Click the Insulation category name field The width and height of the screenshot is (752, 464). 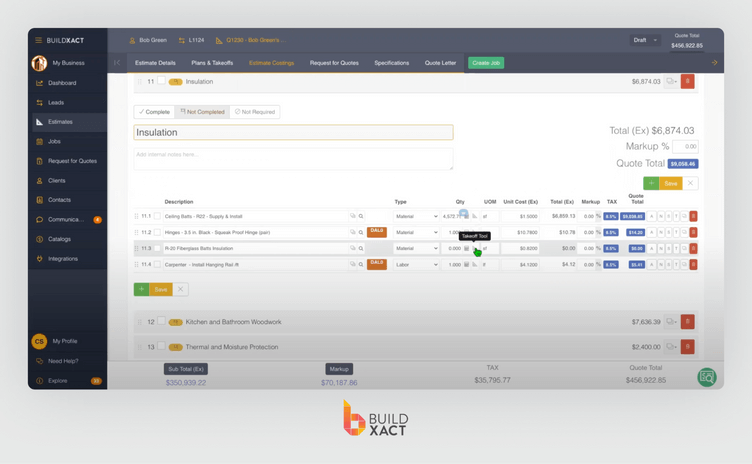[294, 132]
